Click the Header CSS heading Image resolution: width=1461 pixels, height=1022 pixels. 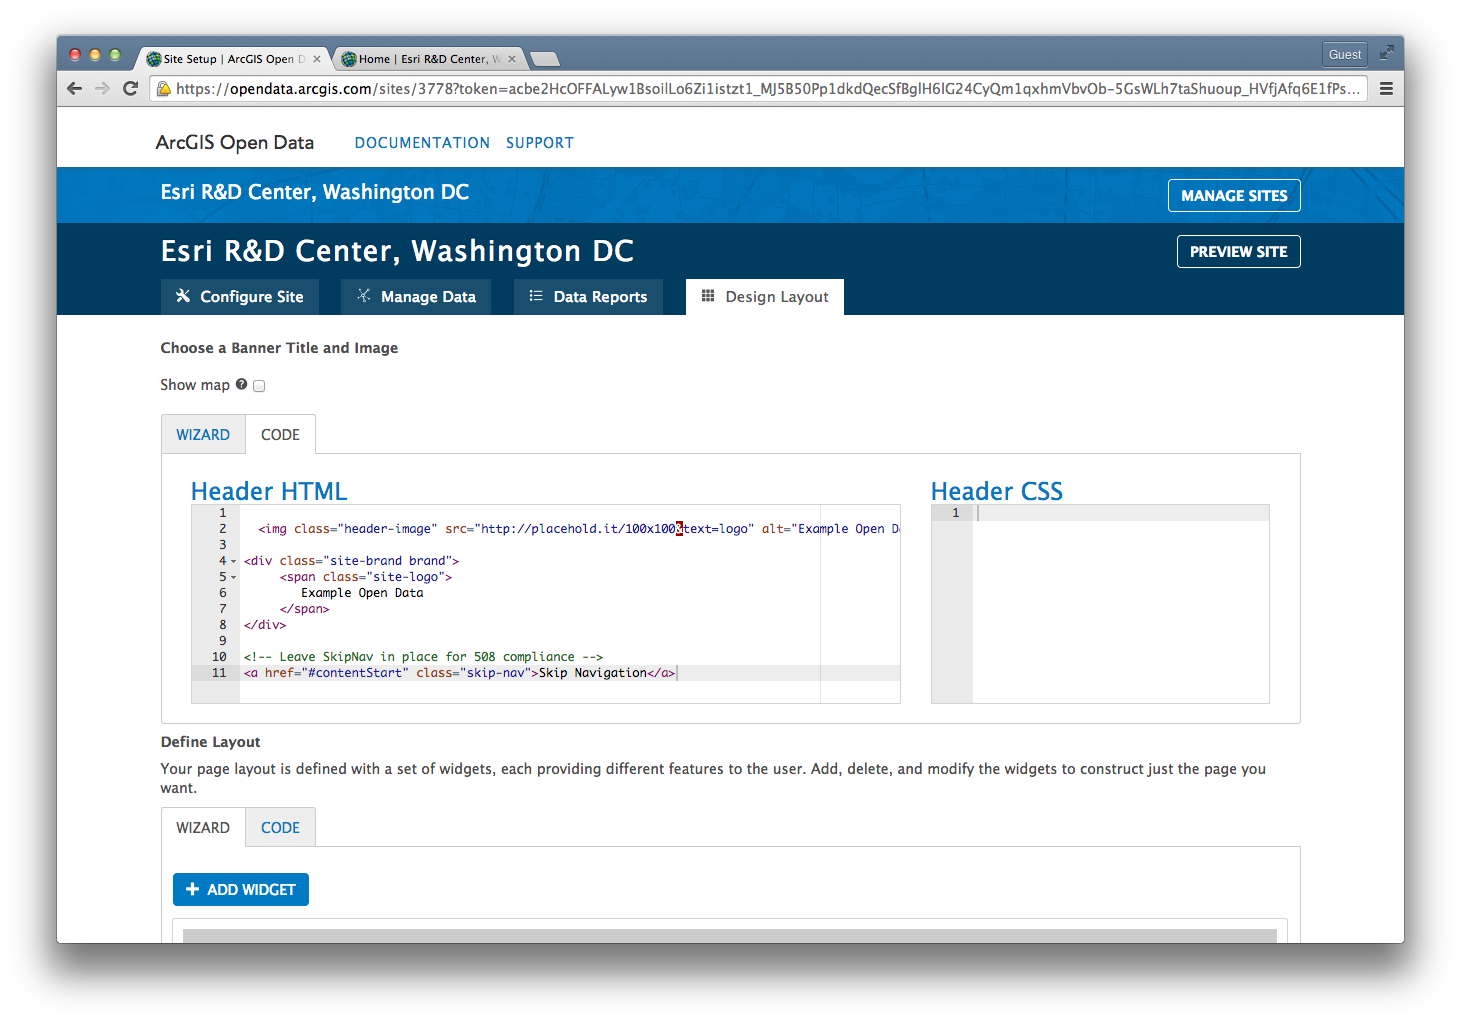[x=997, y=491]
